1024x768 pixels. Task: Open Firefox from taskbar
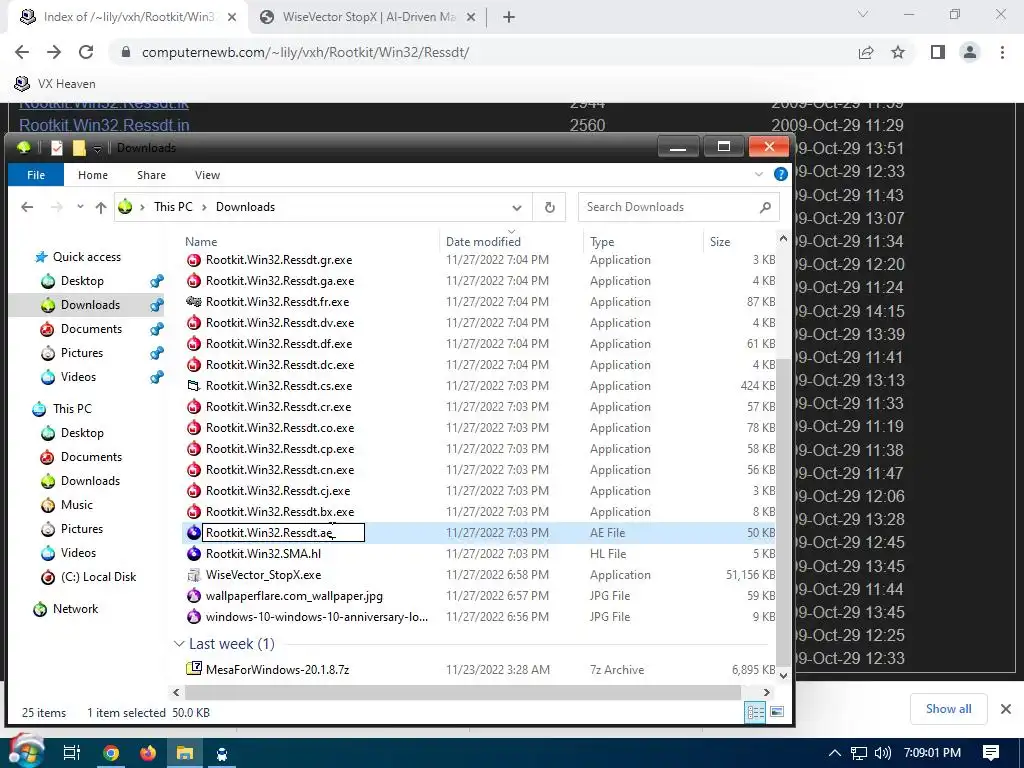tap(148, 753)
